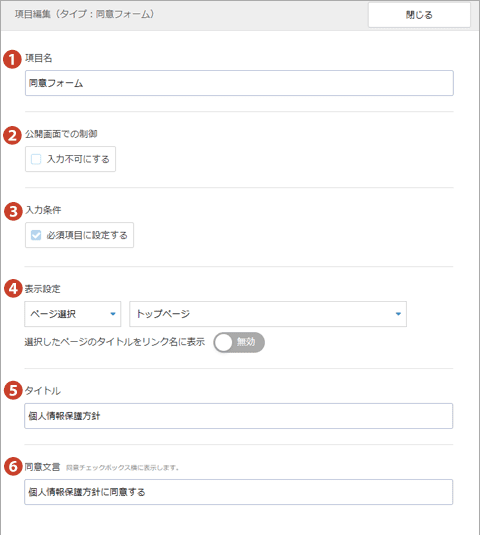480x535 pixels.
Task: Click the 閉じる button
Action: [419, 15]
